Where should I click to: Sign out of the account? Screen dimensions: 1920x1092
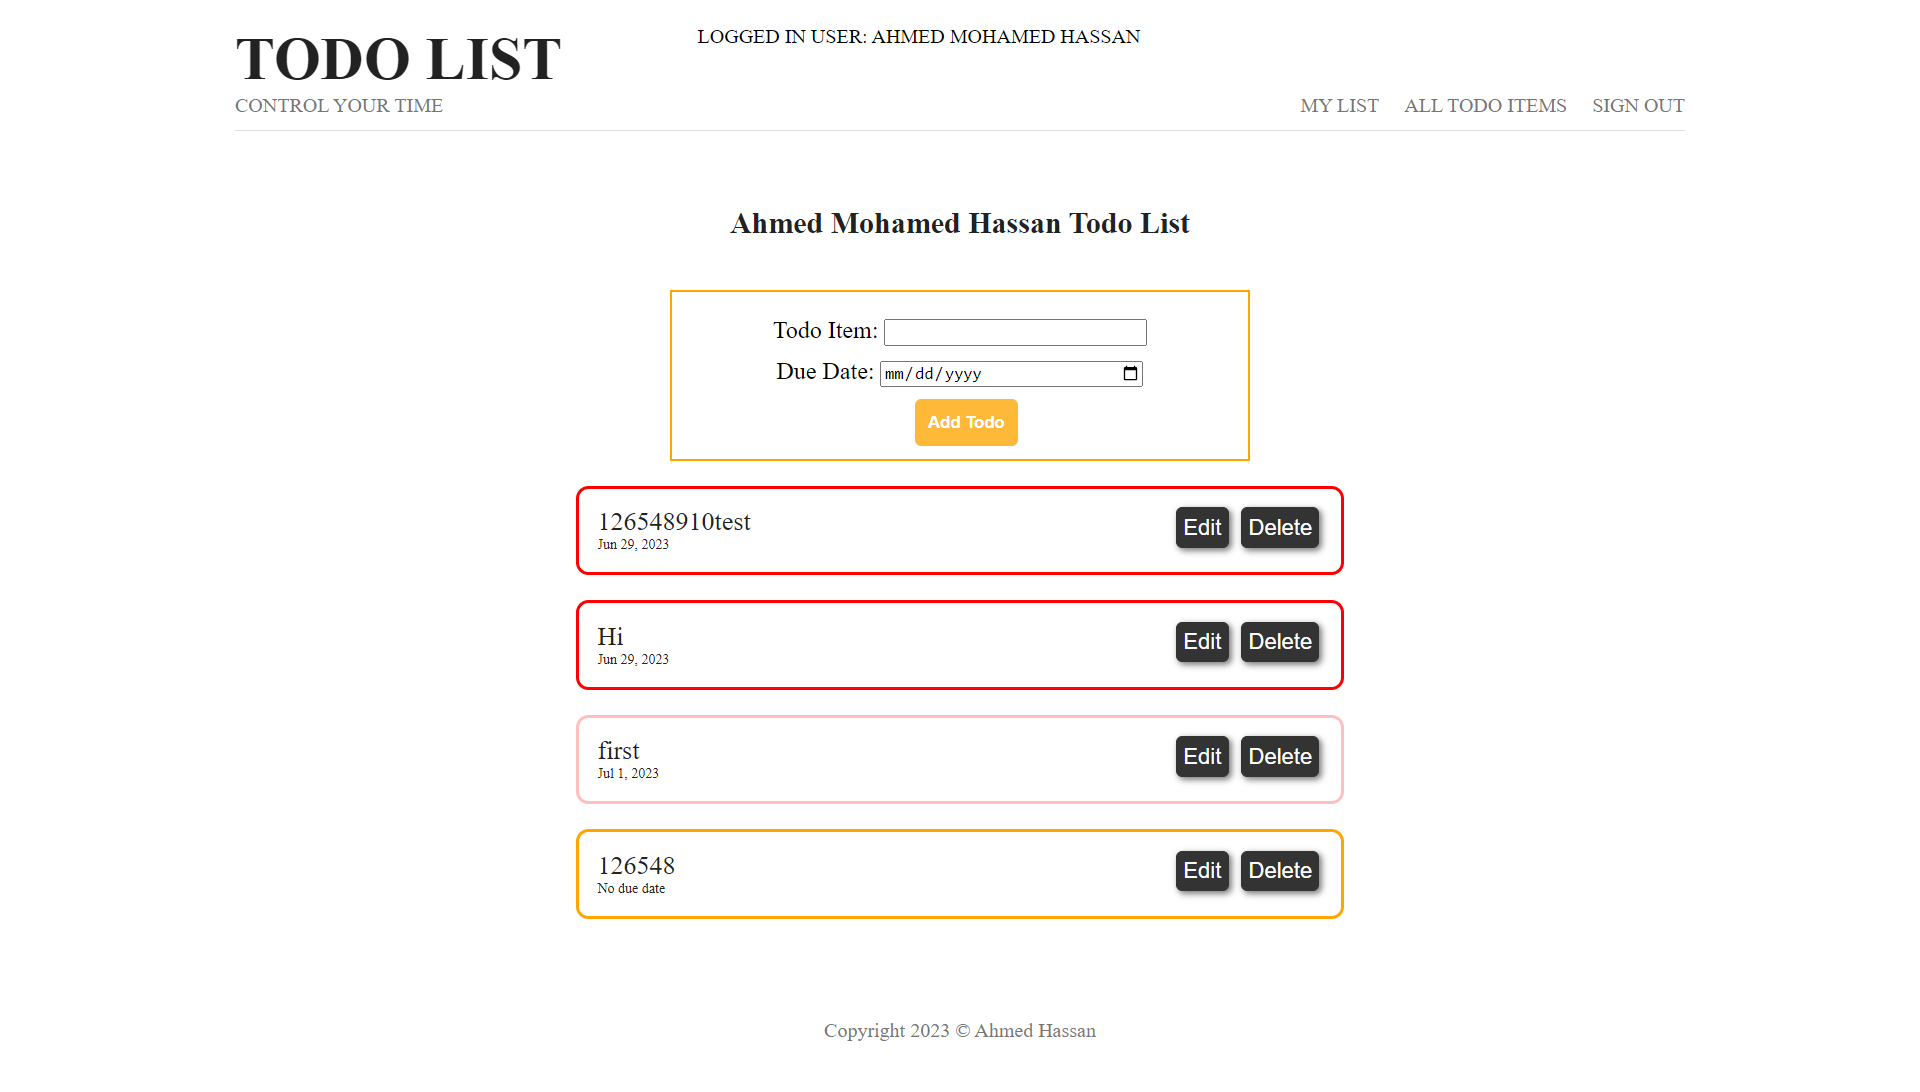1637,106
